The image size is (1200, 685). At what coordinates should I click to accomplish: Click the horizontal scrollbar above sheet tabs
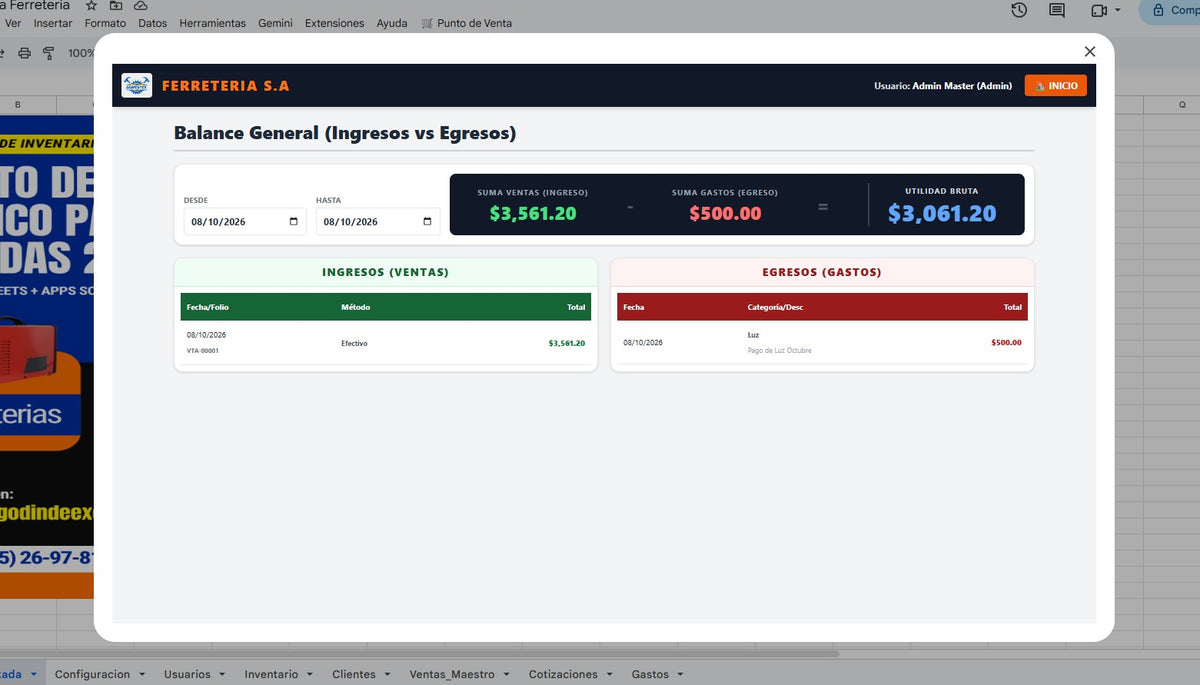pyautogui.click(x=420, y=654)
